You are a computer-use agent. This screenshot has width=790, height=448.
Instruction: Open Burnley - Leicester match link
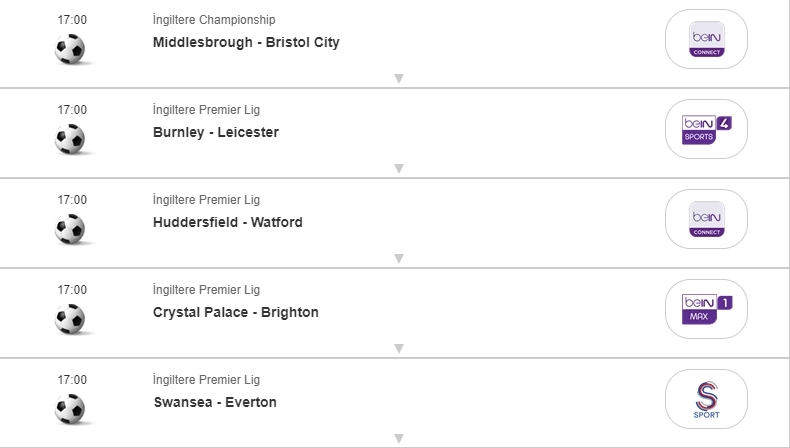(x=216, y=132)
